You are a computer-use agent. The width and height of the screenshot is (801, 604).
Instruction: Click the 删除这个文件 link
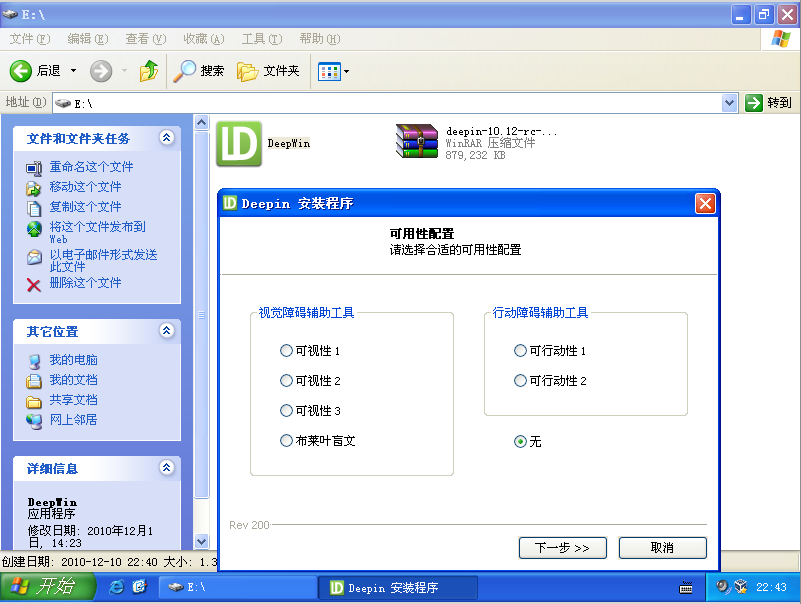(x=85, y=283)
